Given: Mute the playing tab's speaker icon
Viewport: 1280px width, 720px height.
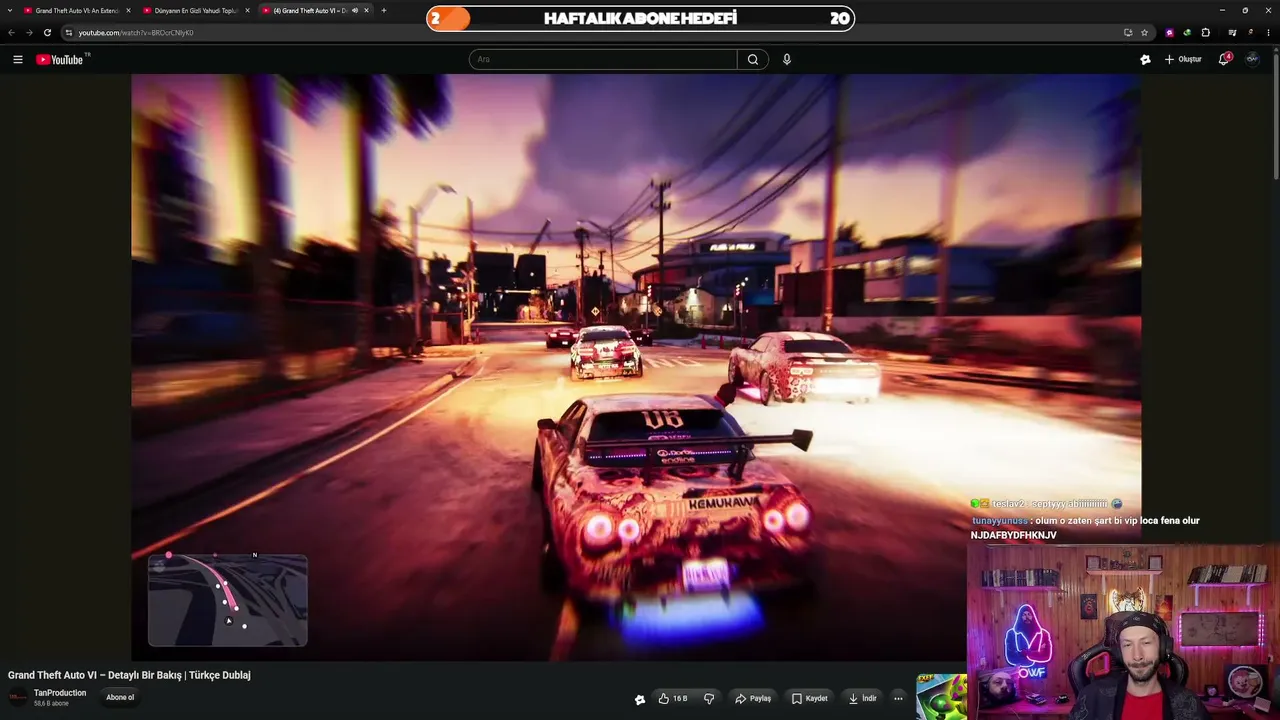Looking at the screenshot, I should click(355, 11).
